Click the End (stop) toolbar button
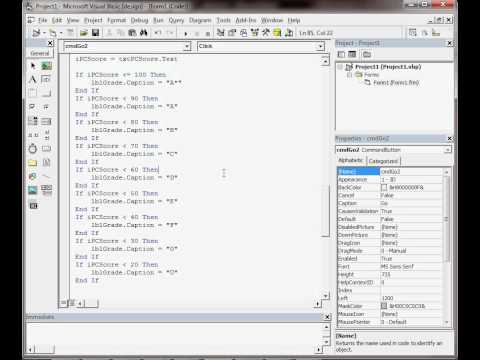Viewport: 480px width, 360px height. (208, 33)
